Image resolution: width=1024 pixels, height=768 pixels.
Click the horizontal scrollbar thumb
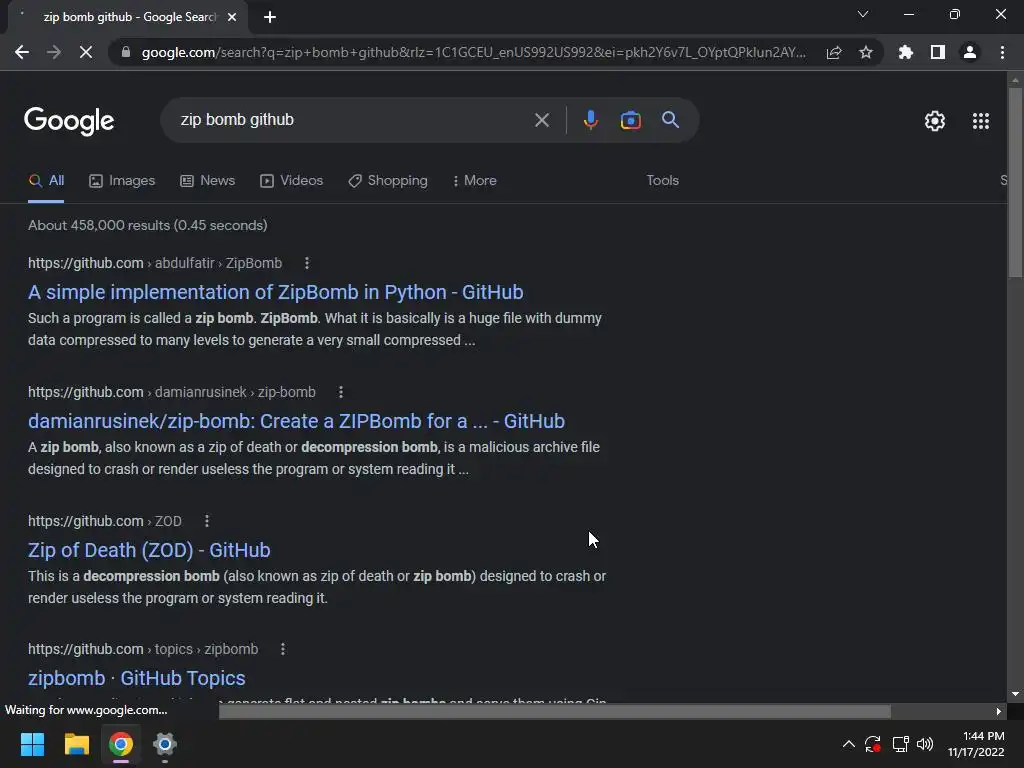pos(554,711)
